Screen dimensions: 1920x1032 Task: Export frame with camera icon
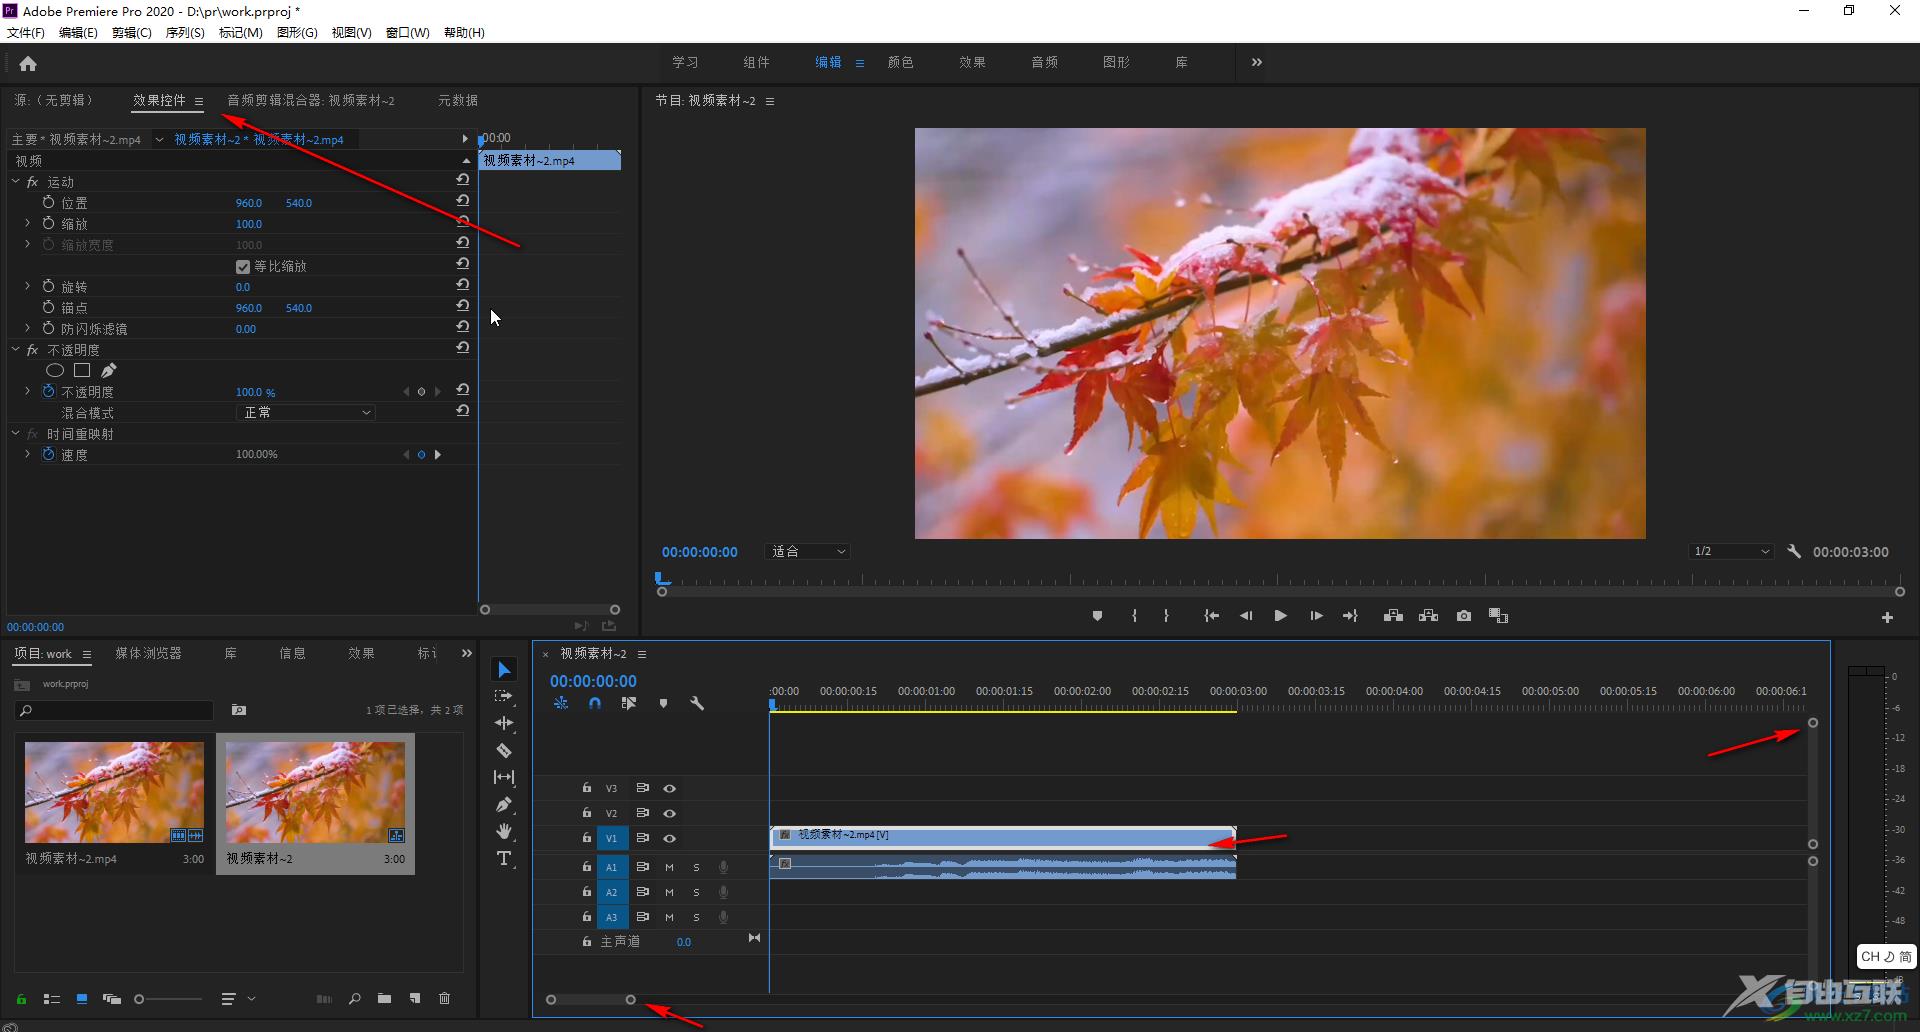point(1464,616)
